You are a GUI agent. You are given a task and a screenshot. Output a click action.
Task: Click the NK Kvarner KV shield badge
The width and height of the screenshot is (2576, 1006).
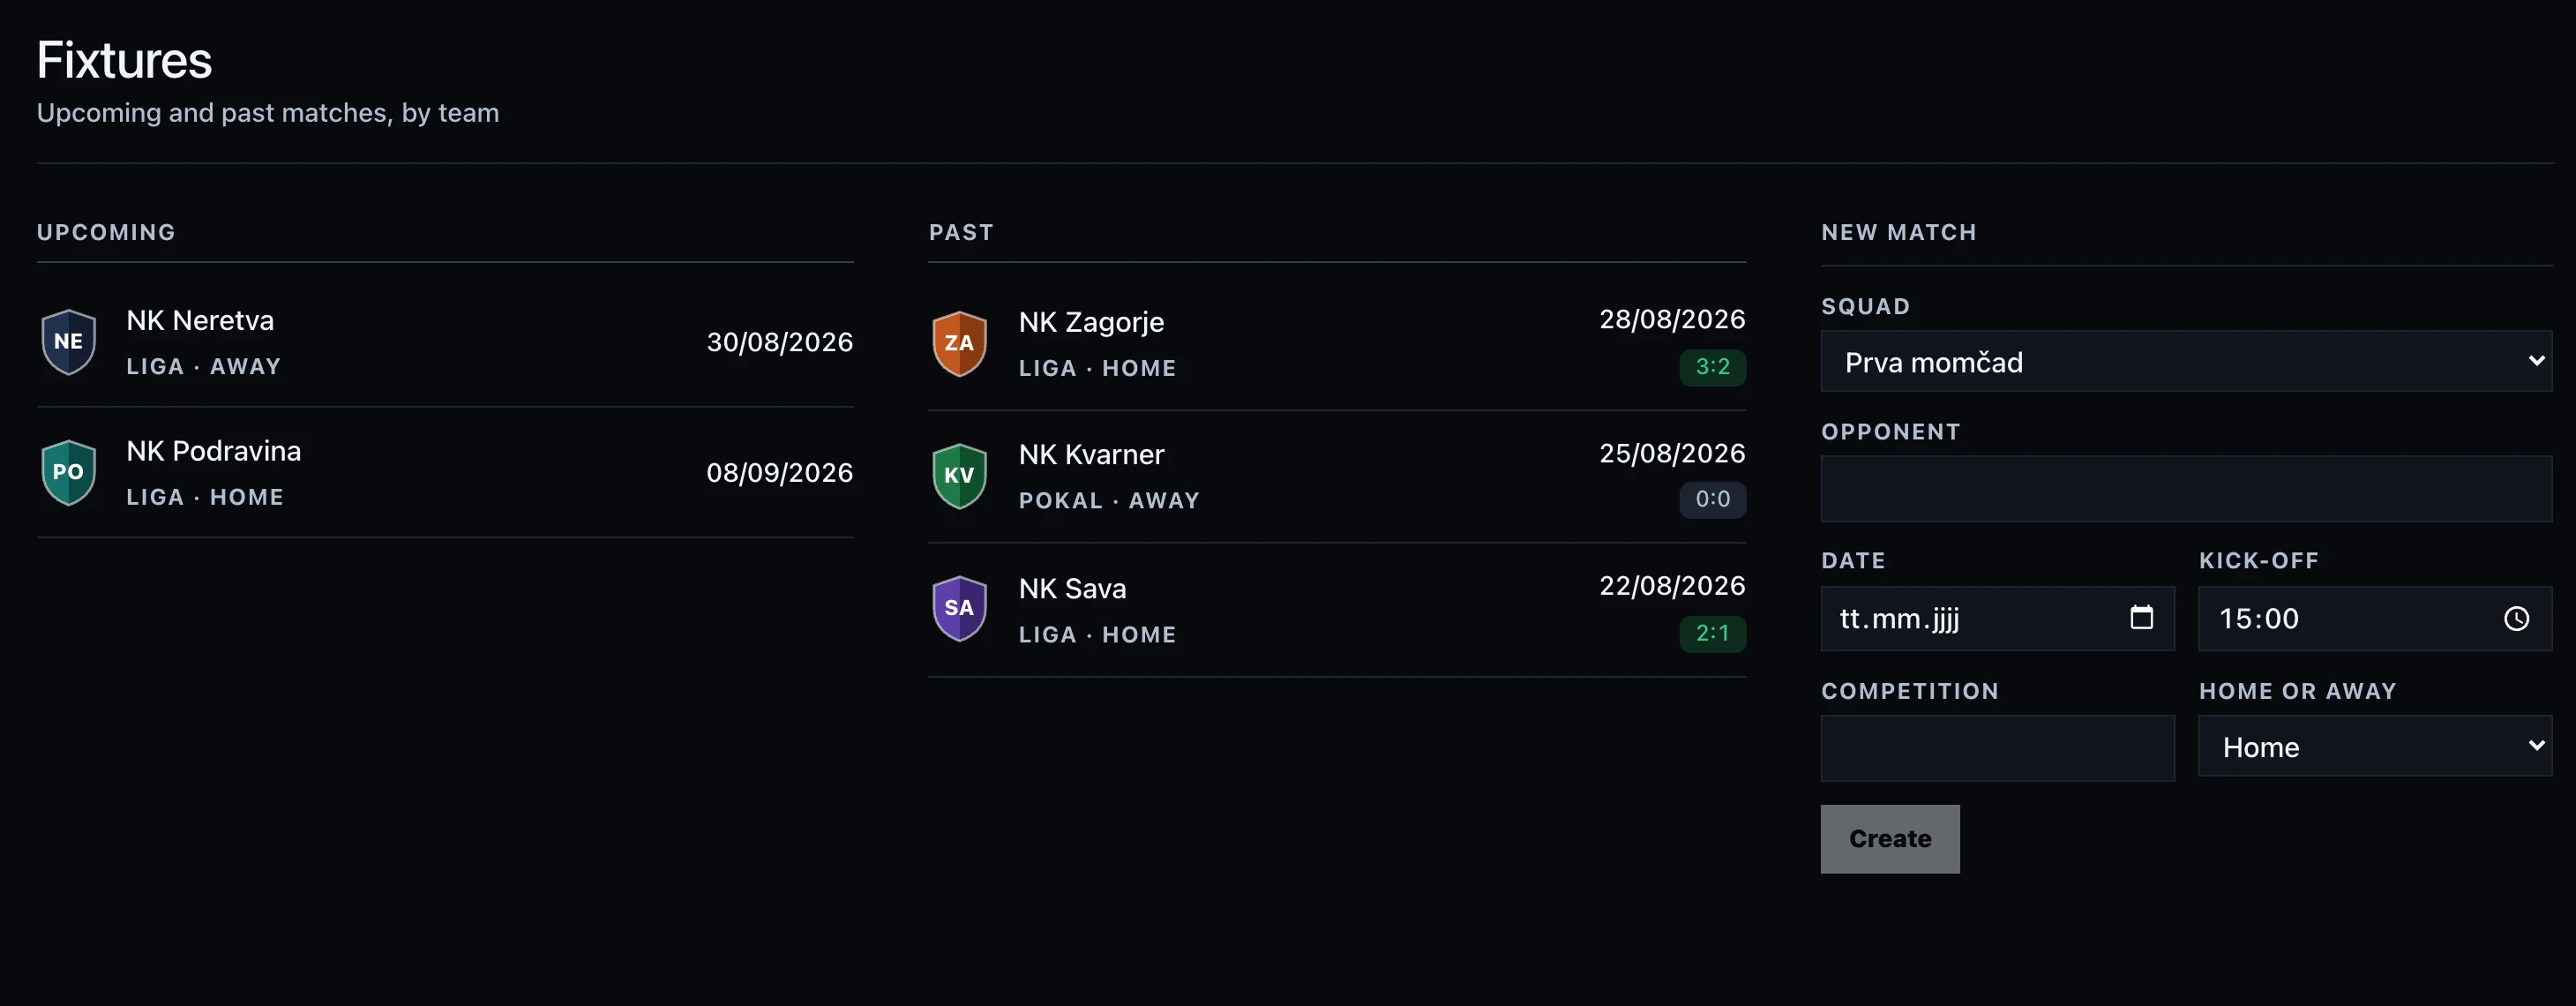[959, 476]
